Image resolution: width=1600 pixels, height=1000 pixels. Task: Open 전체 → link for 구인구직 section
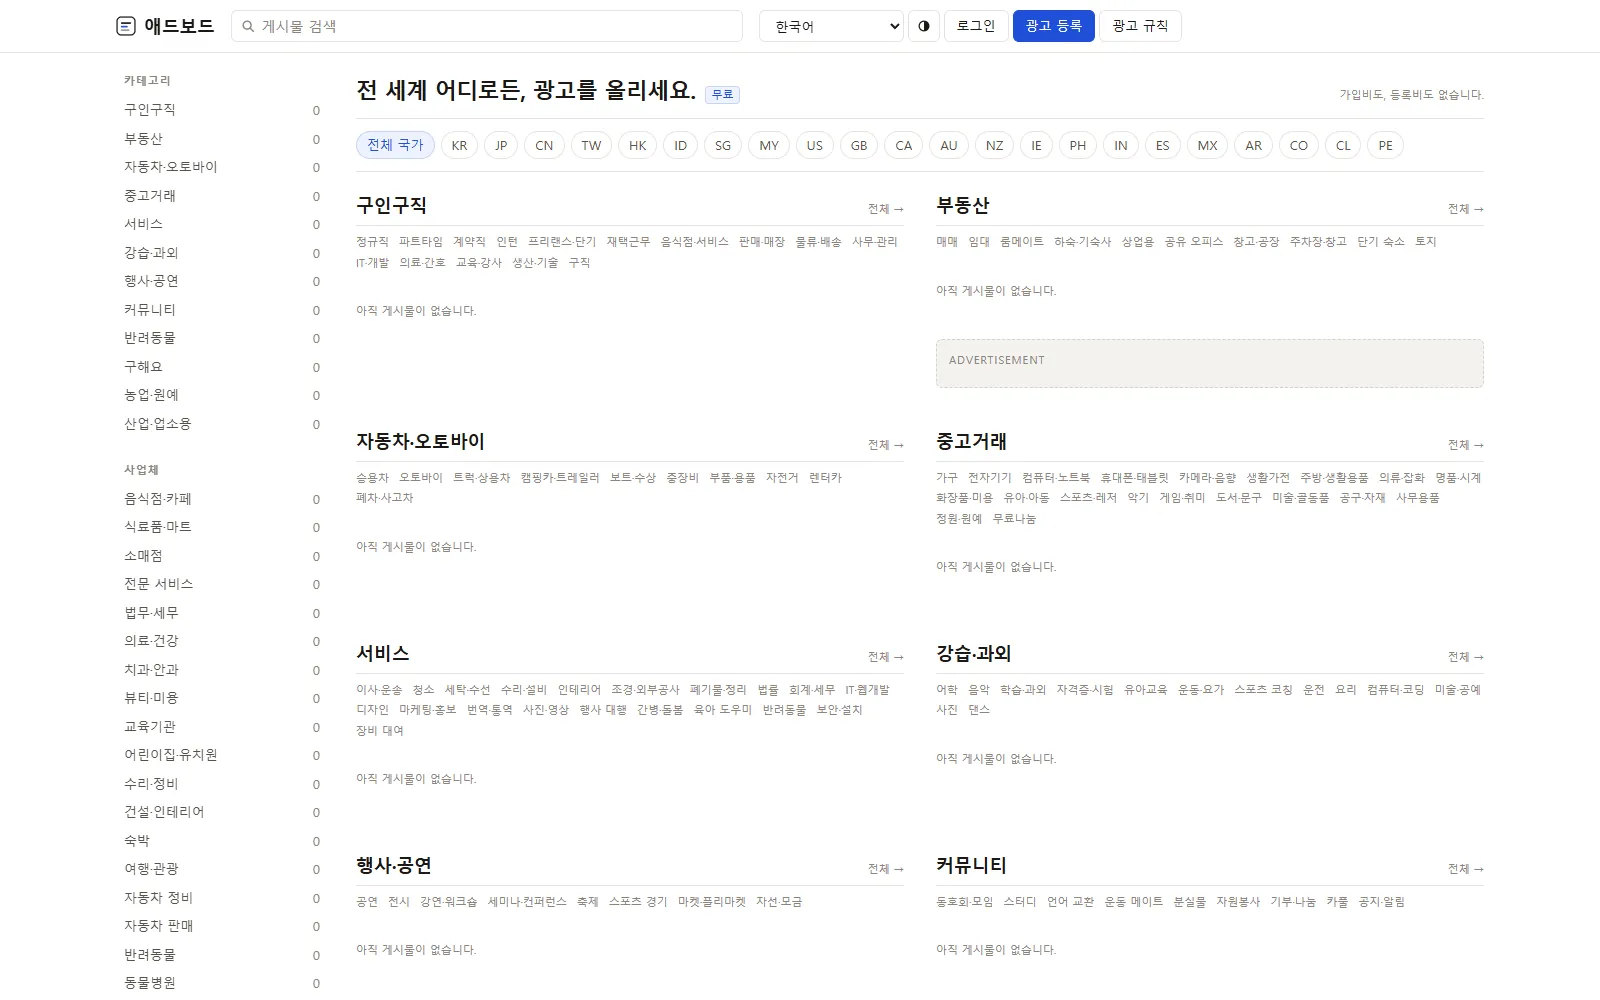pos(886,209)
